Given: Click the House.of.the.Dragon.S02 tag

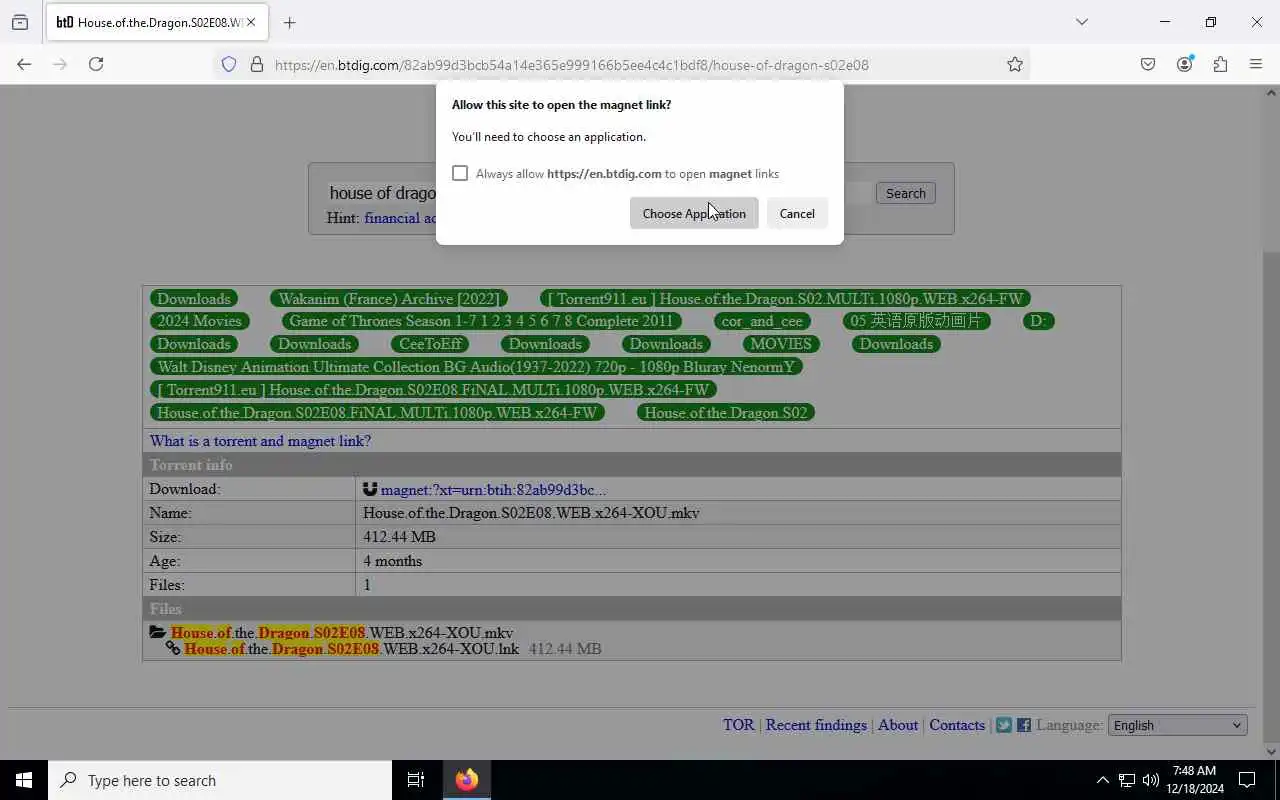Looking at the screenshot, I should [x=726, y=412].
